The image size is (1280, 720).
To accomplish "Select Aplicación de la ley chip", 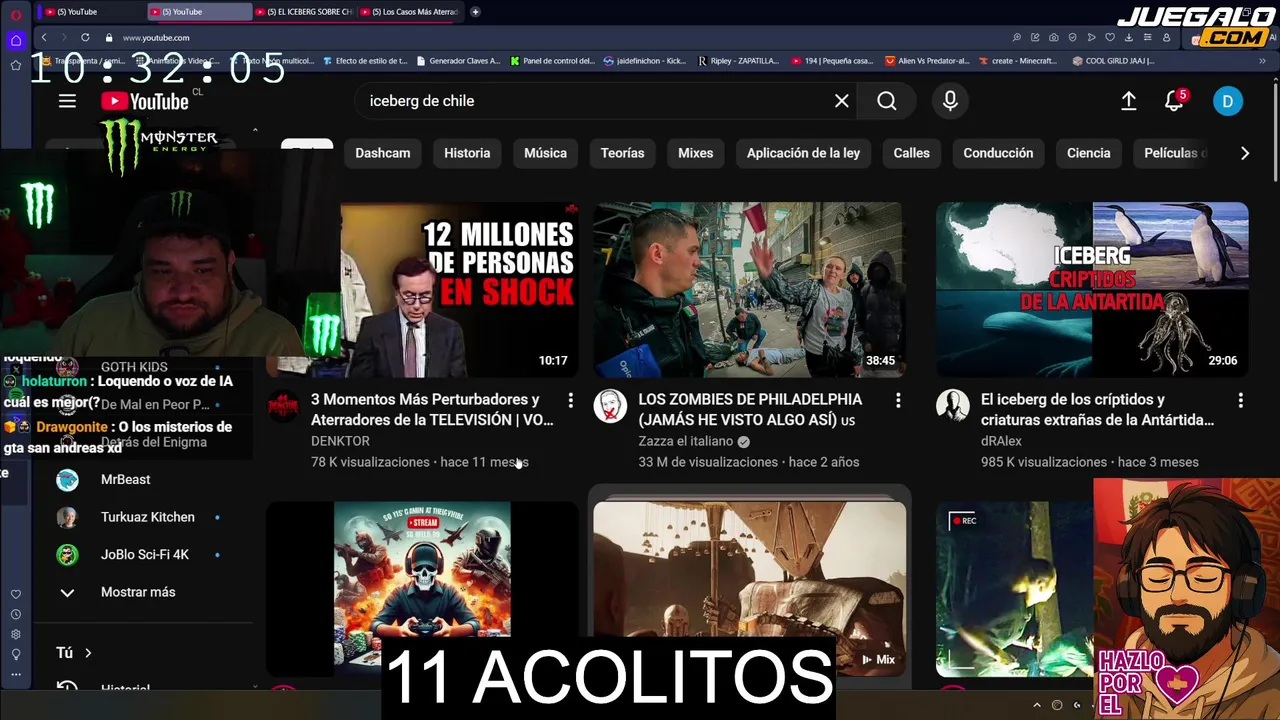I will (803, 153).
